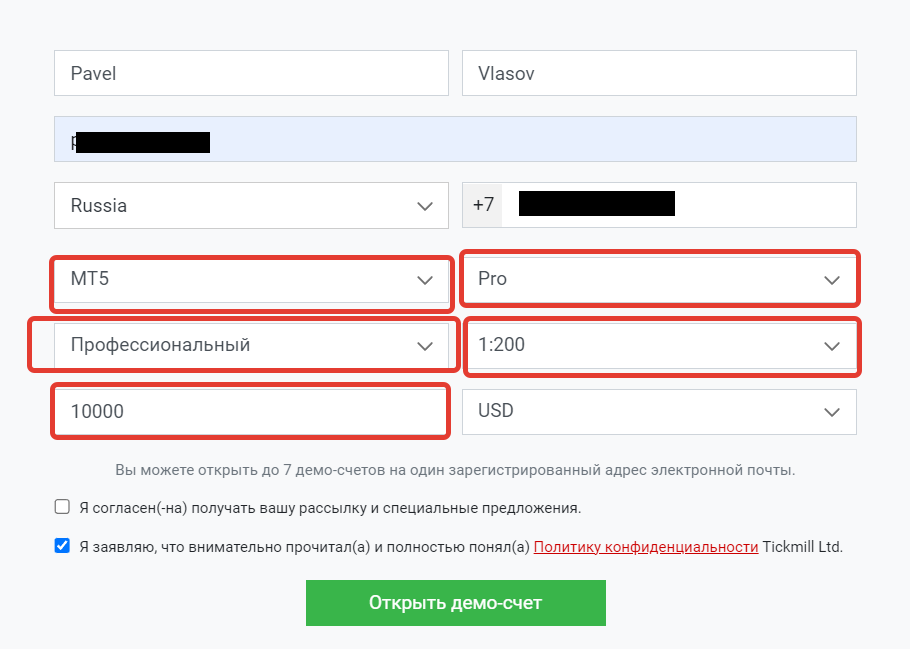Open the USD currency dropdown

[x=659, y=412]
